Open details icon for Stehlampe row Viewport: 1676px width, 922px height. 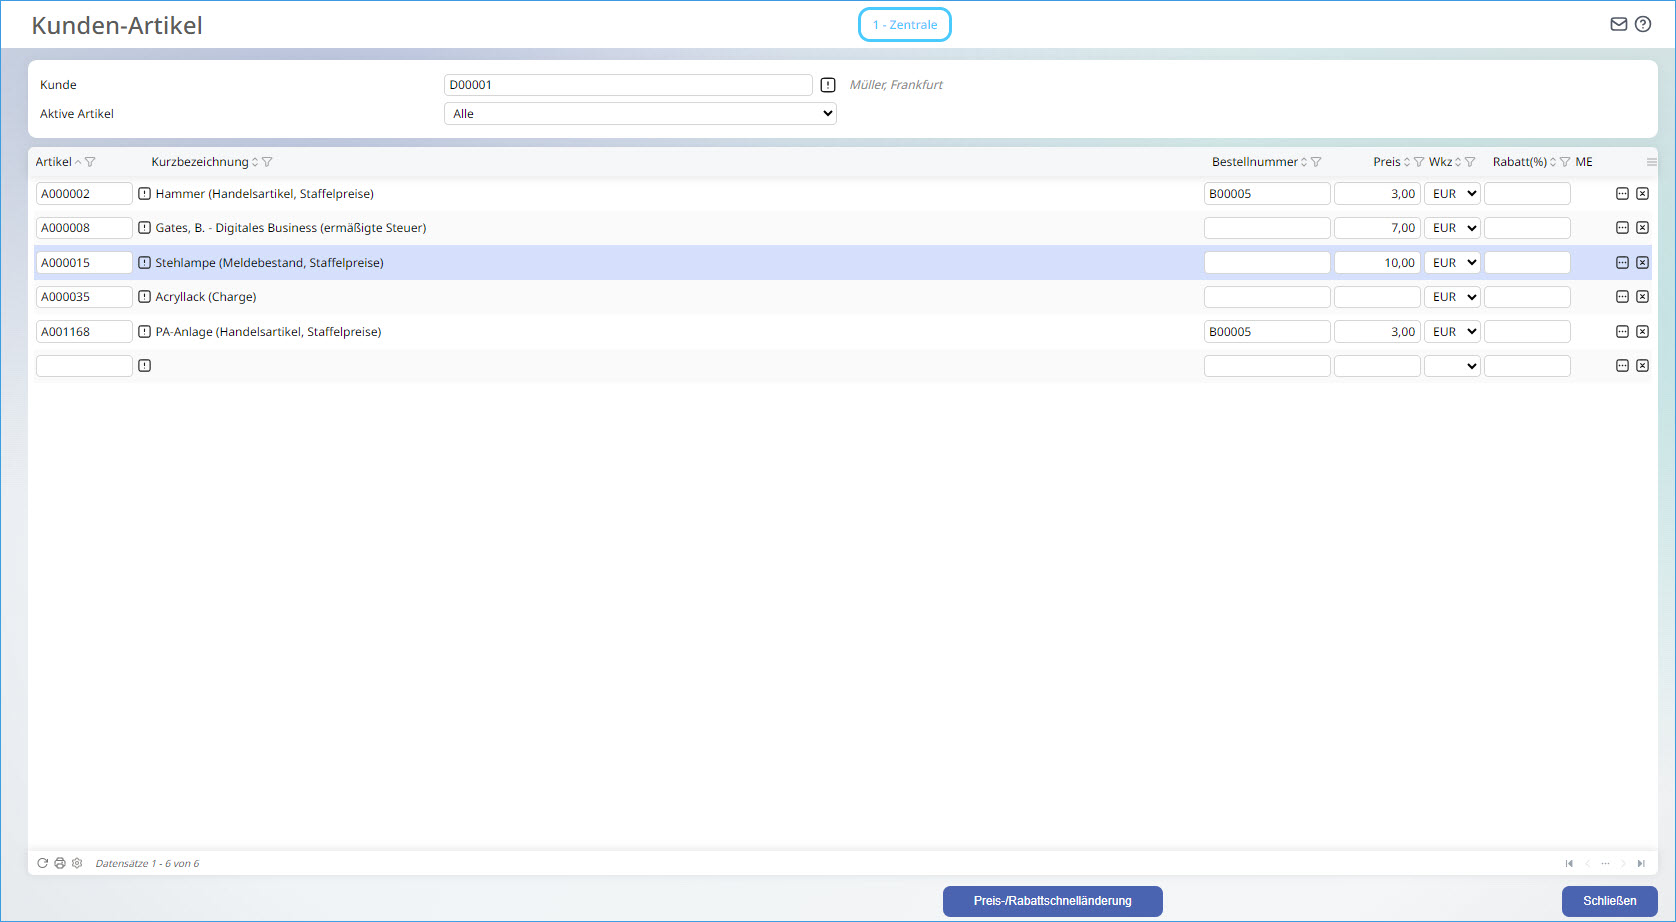coord(1622,263)
